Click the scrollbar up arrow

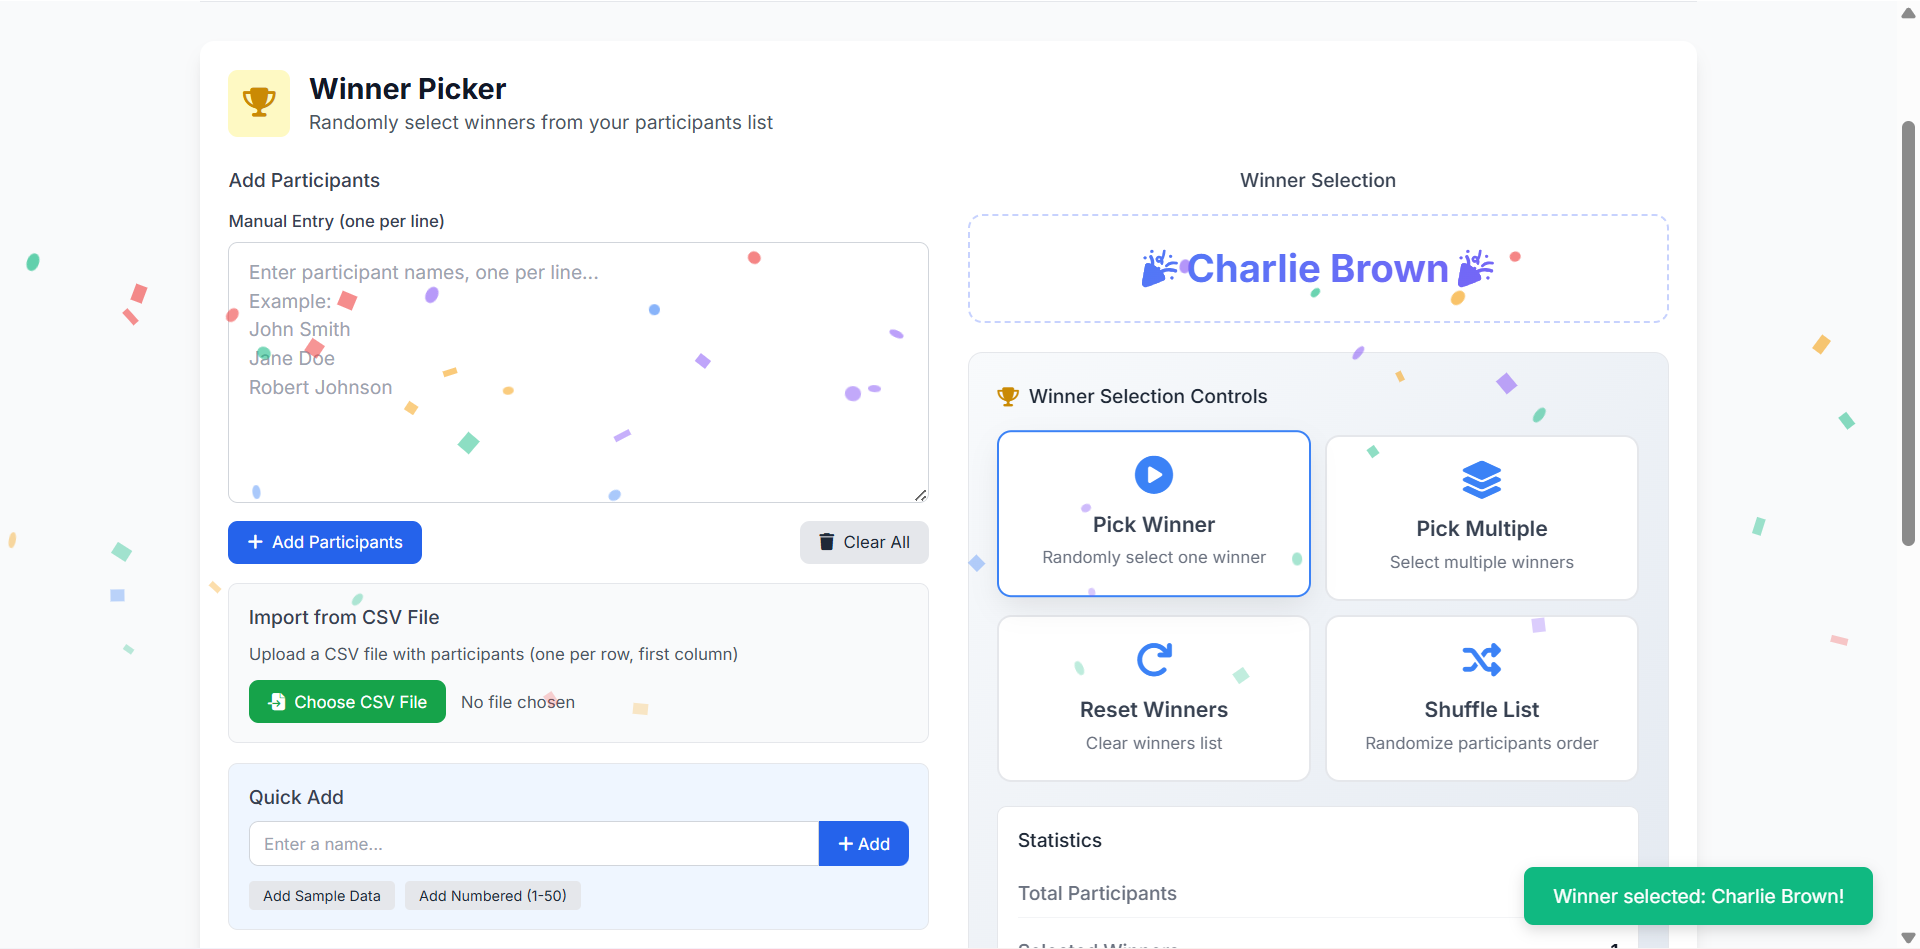[x=1908, y=13]
